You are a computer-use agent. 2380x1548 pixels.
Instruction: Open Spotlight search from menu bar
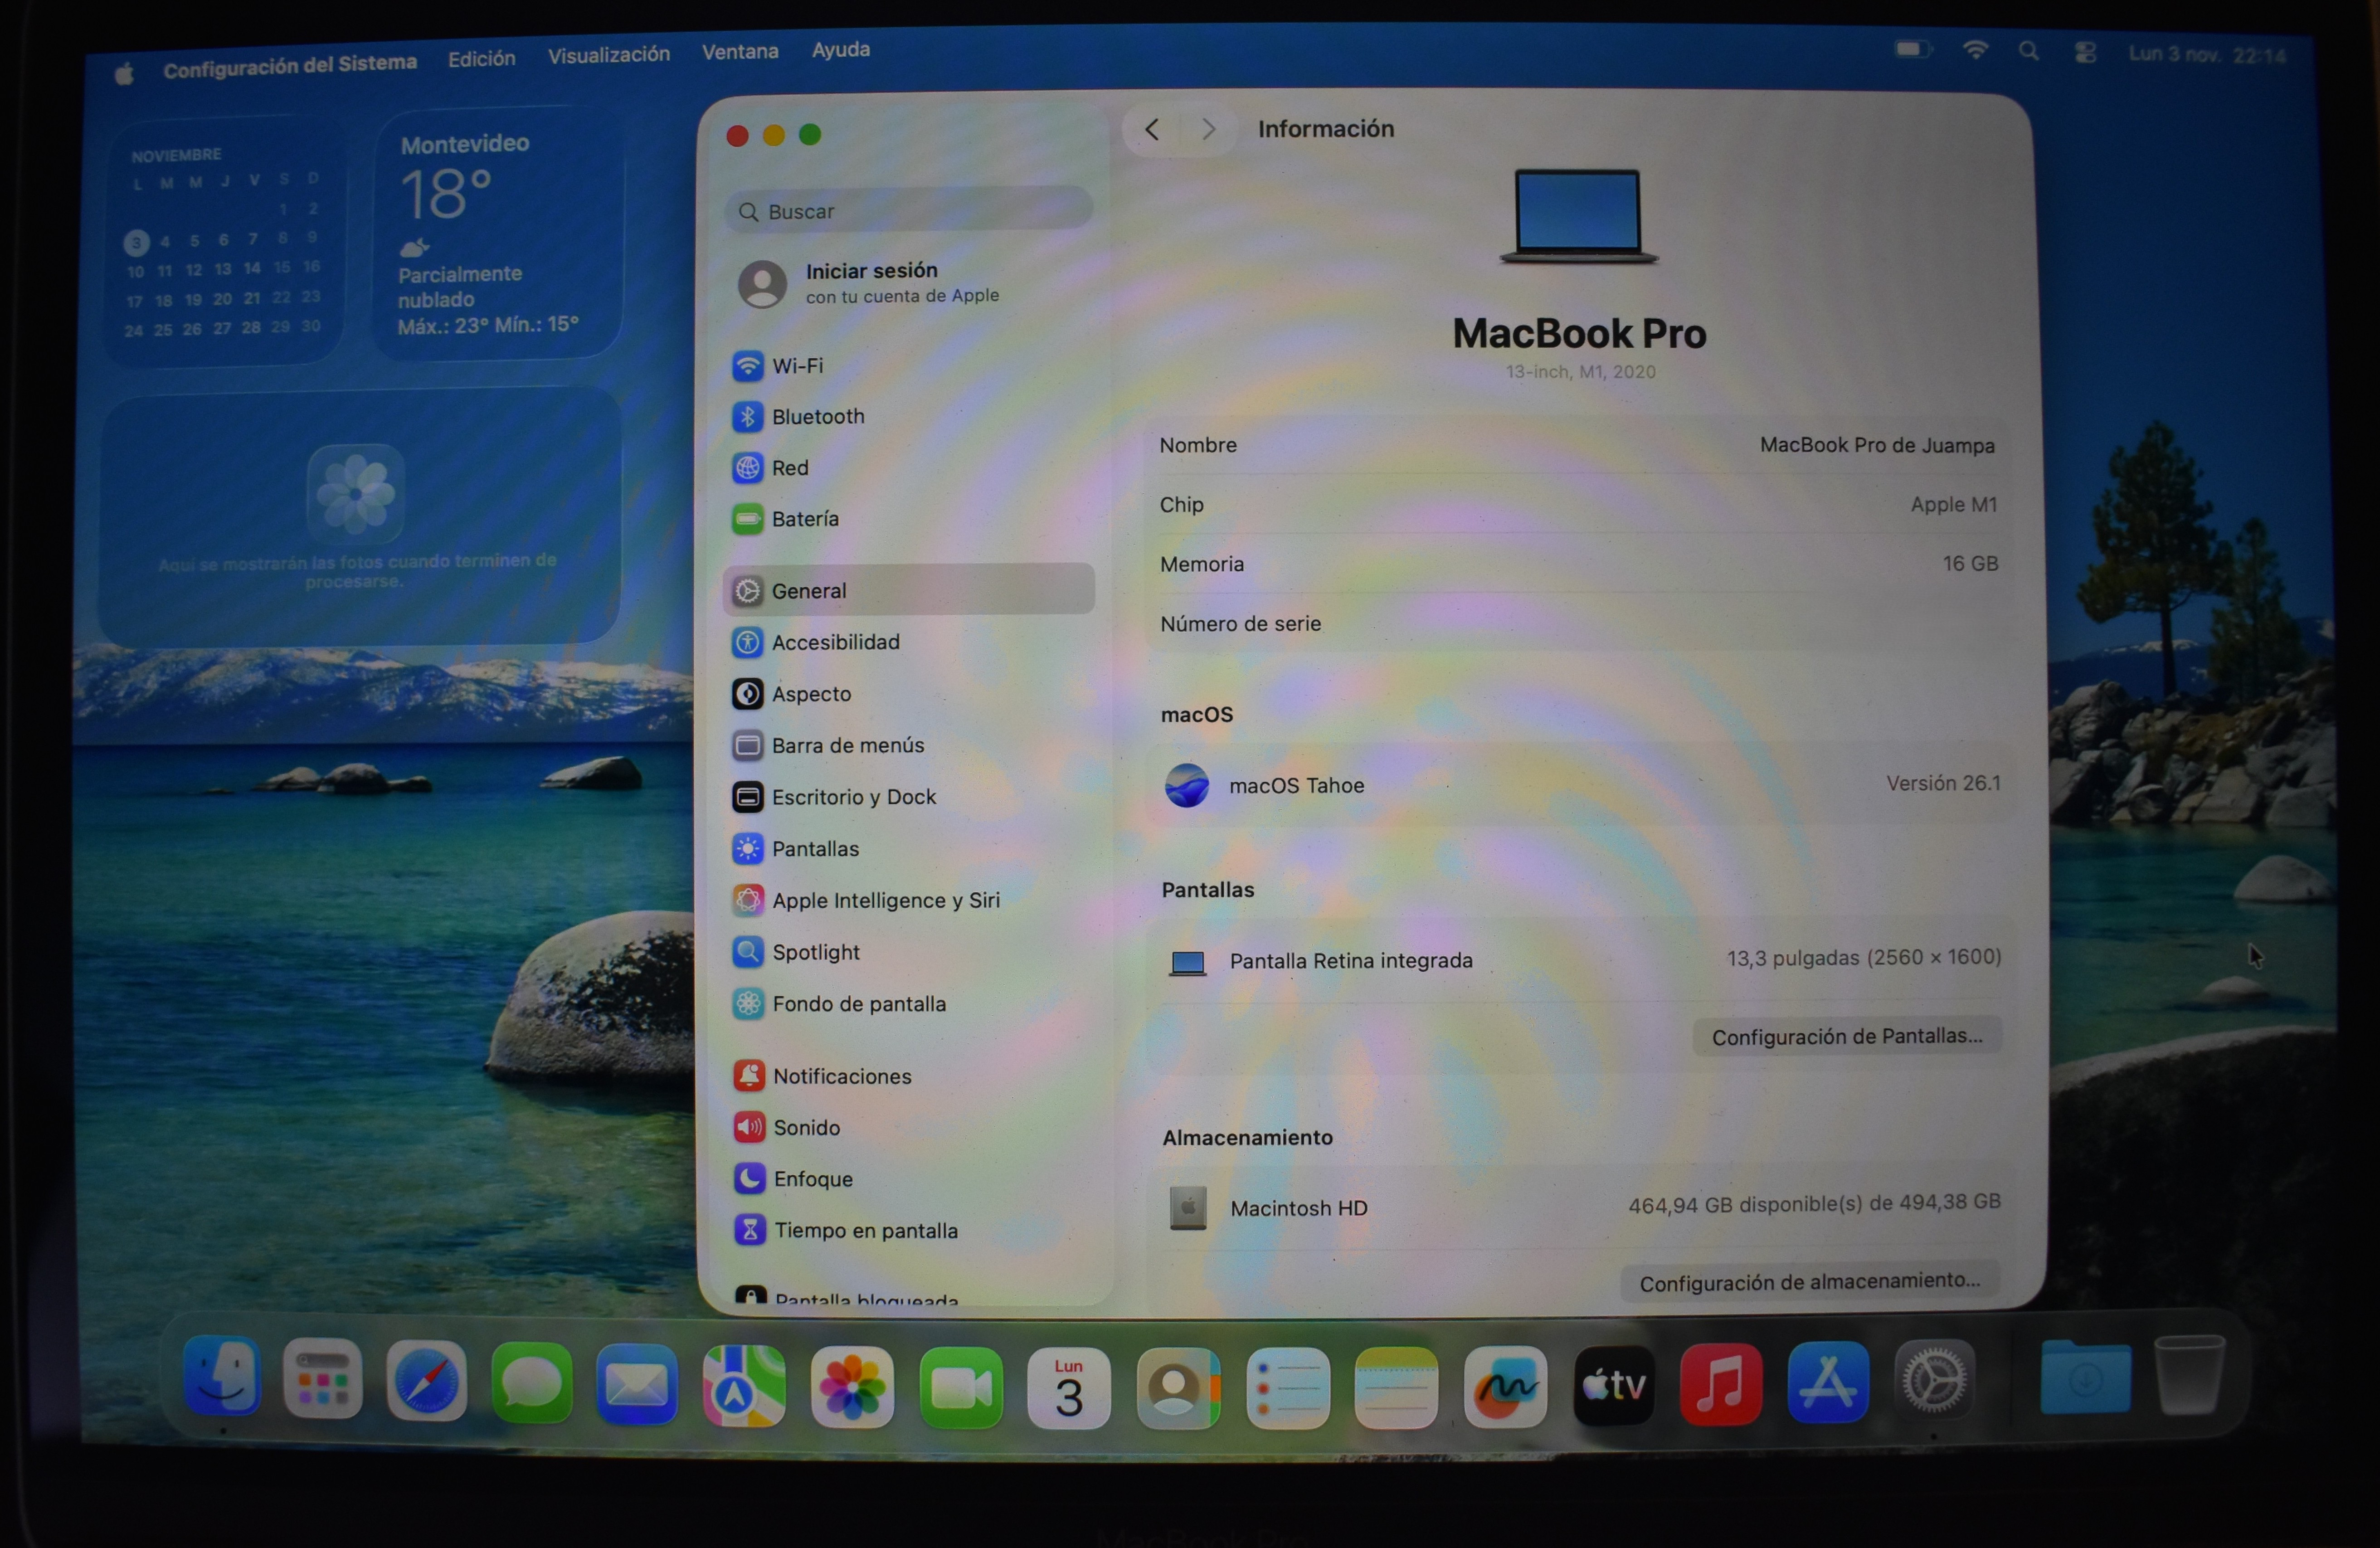[2029, 51]
